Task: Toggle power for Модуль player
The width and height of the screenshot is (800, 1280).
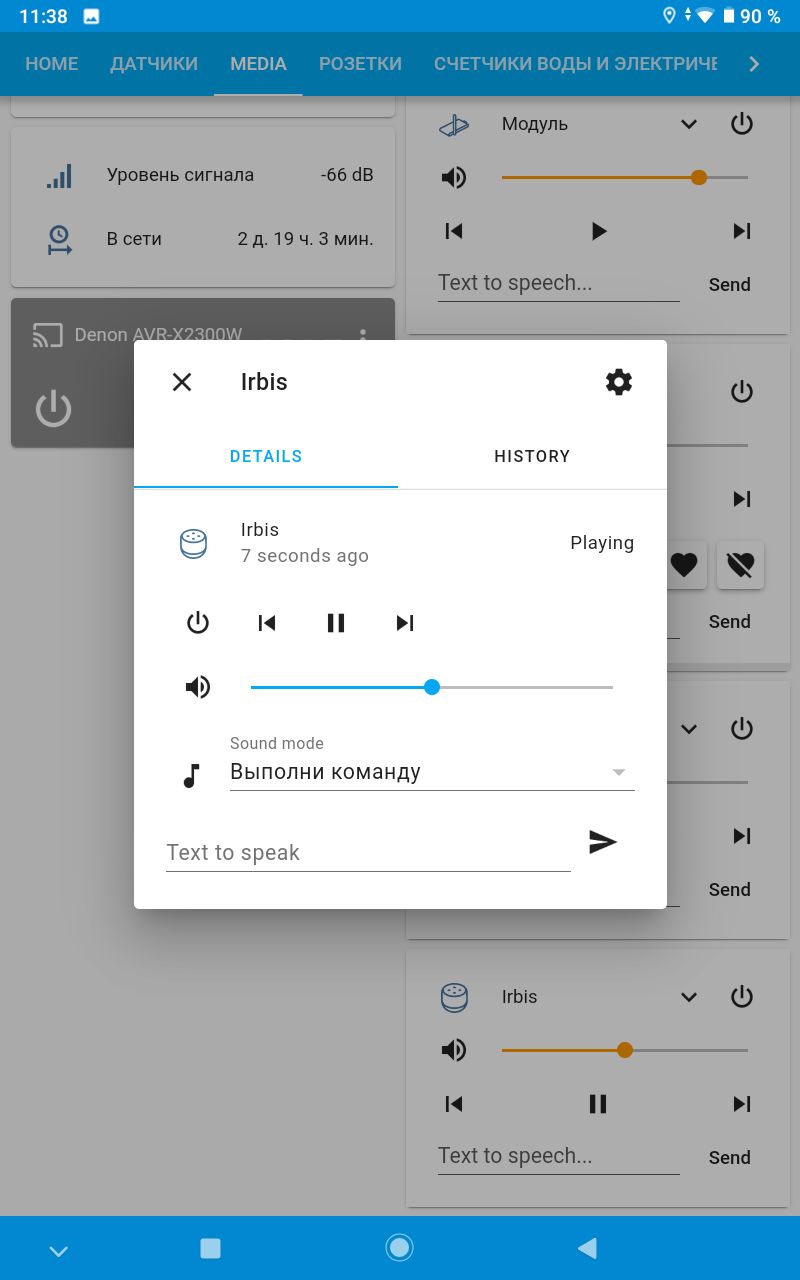Action: coord(741,124)
